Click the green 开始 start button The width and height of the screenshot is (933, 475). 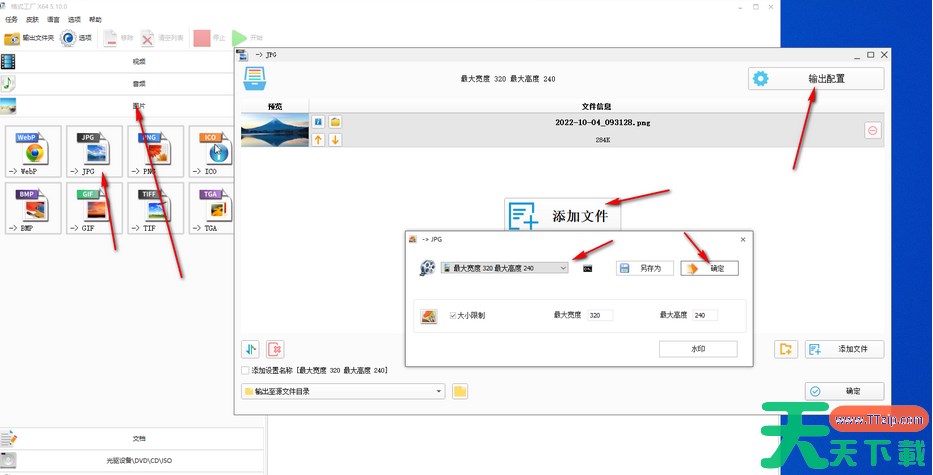pyautogui.click(x=247, y=38)
